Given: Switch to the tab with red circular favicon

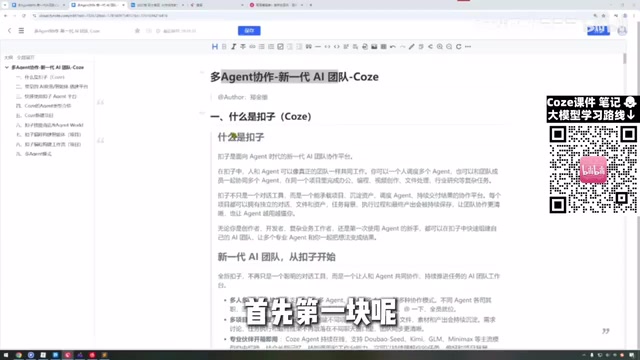Looking at the screenshot, I should point(276,5).
